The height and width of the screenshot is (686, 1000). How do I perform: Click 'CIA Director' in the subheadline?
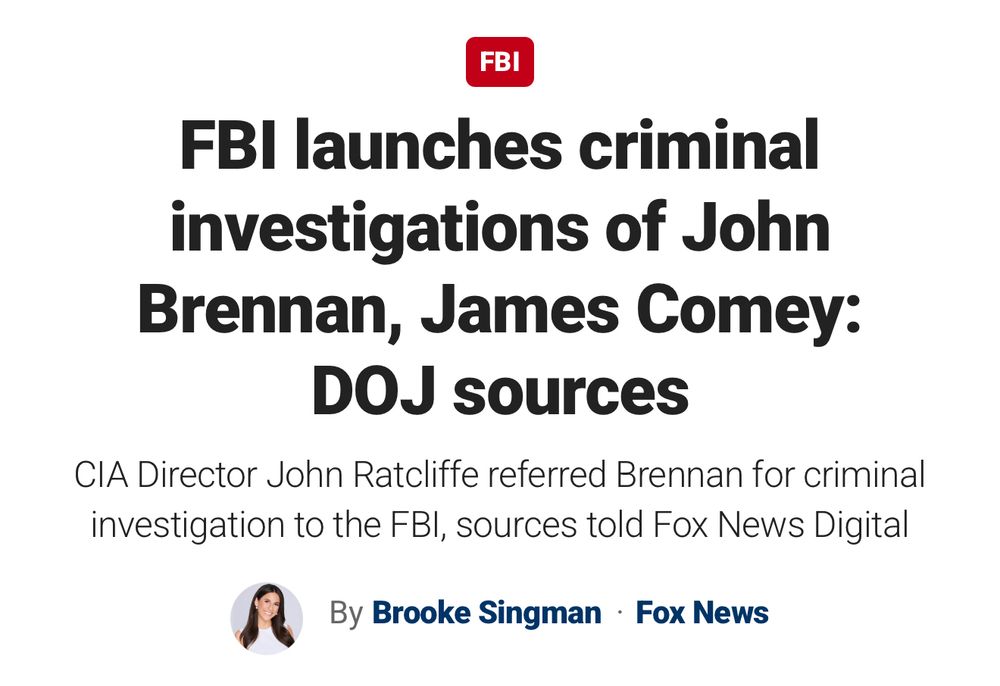(x=166, y=475)
